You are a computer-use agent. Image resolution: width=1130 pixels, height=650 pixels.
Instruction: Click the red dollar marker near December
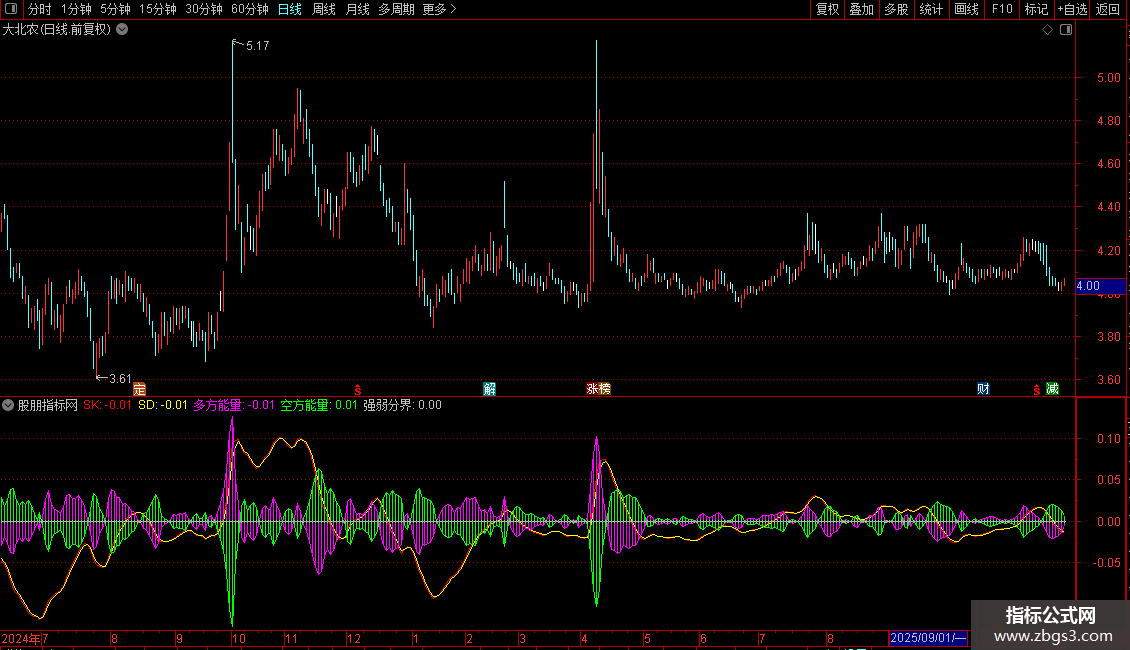[x=357, y=388]
